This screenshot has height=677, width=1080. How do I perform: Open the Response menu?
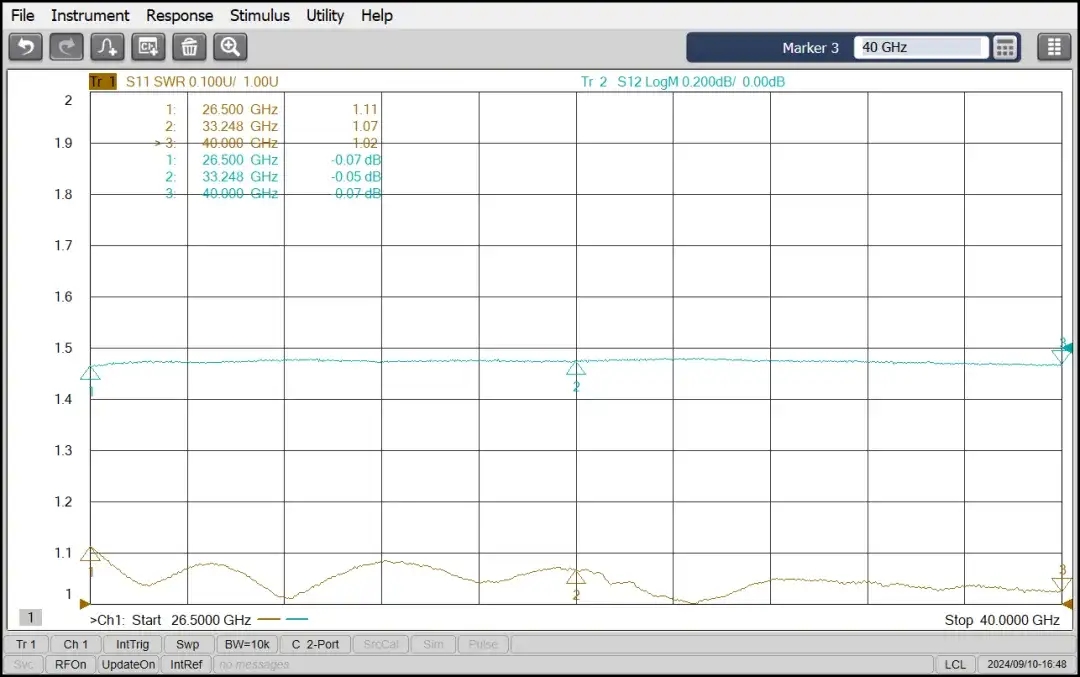coord(179,15)
